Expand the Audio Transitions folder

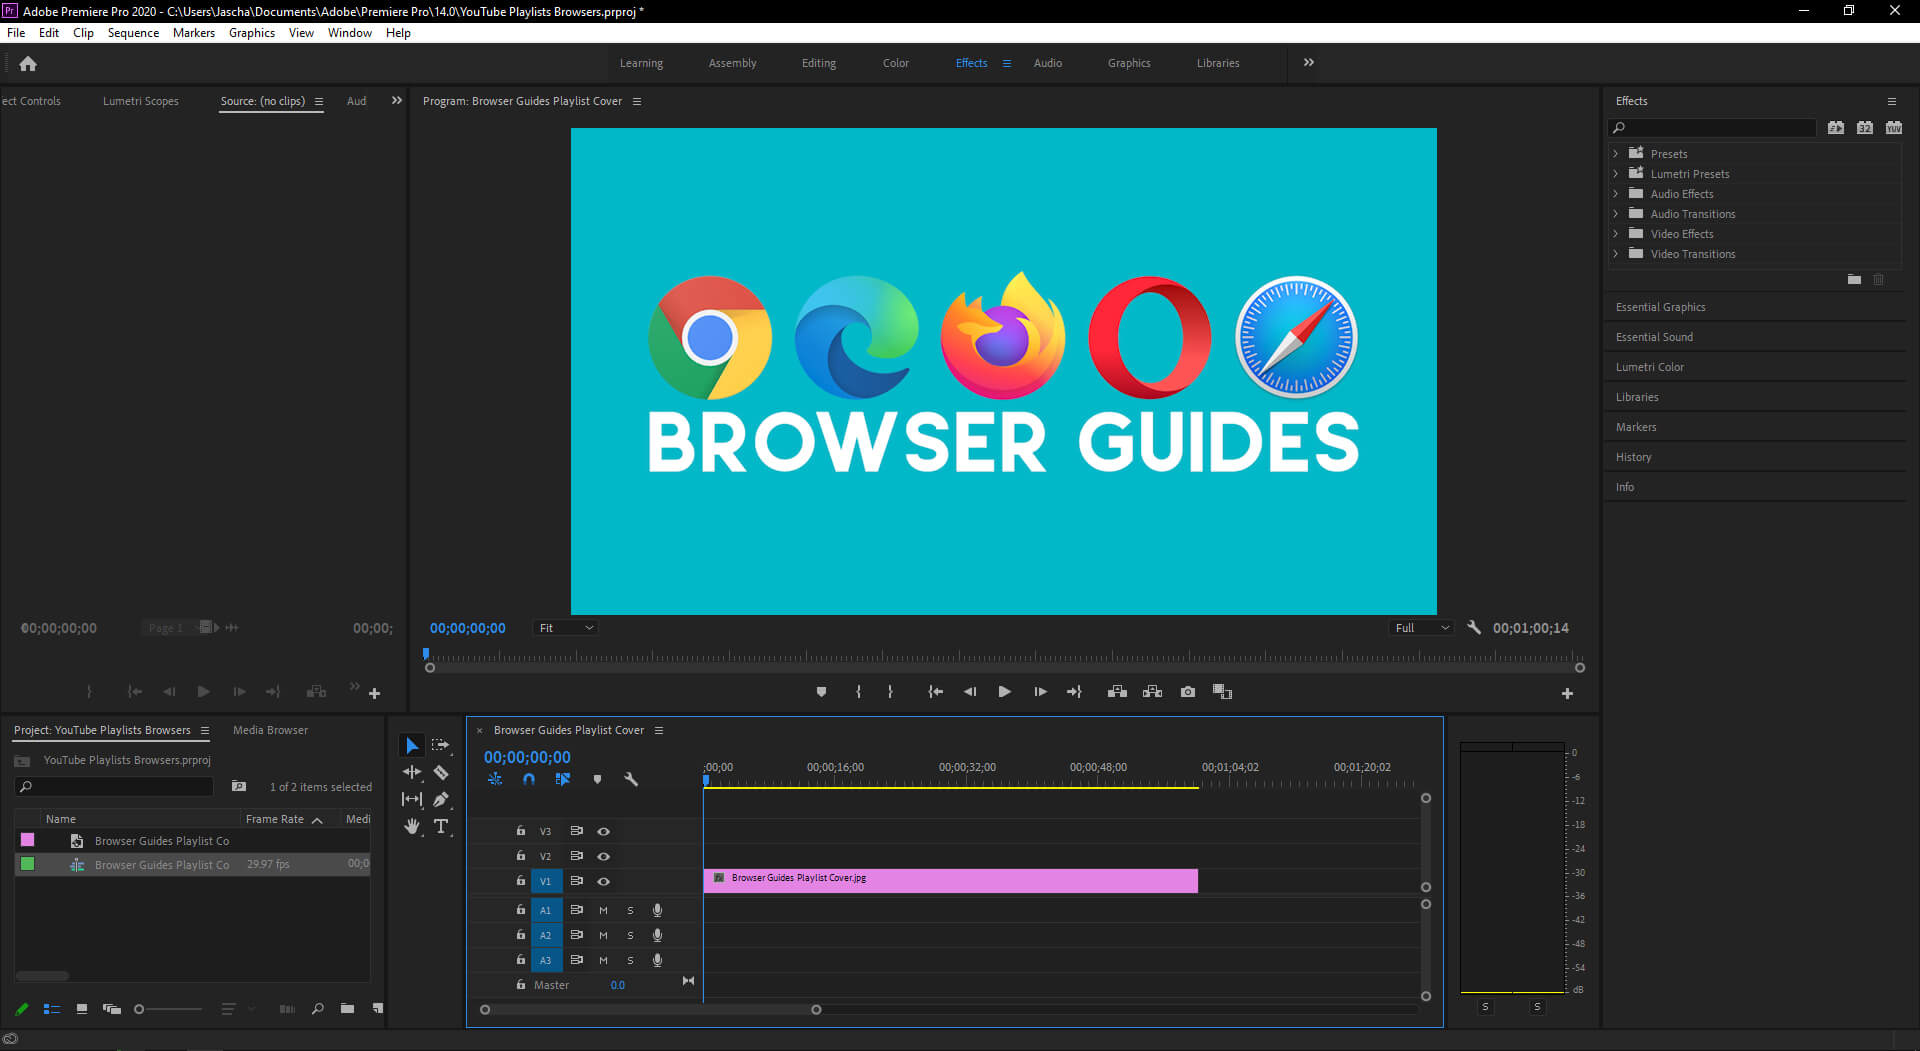[1616, 213]
